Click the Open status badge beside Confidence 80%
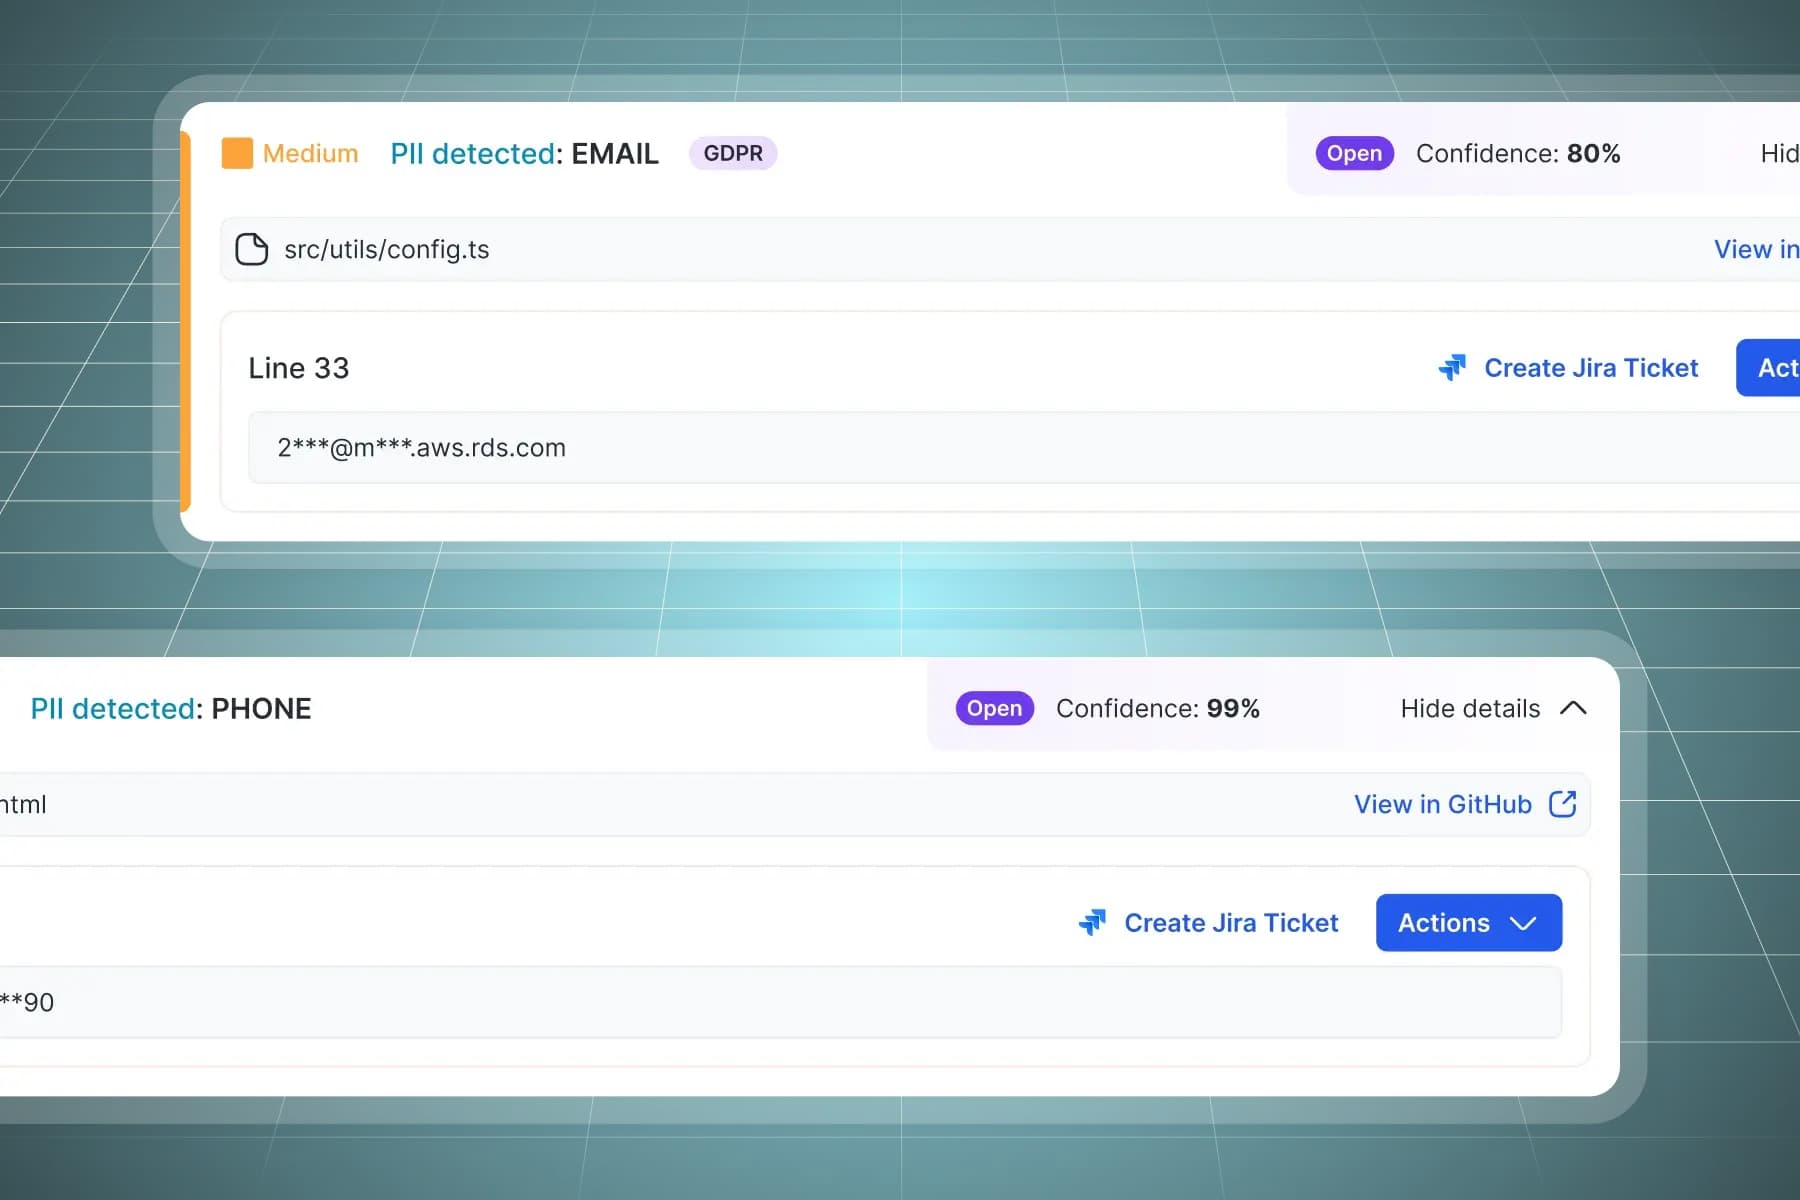 [1354, 153]
